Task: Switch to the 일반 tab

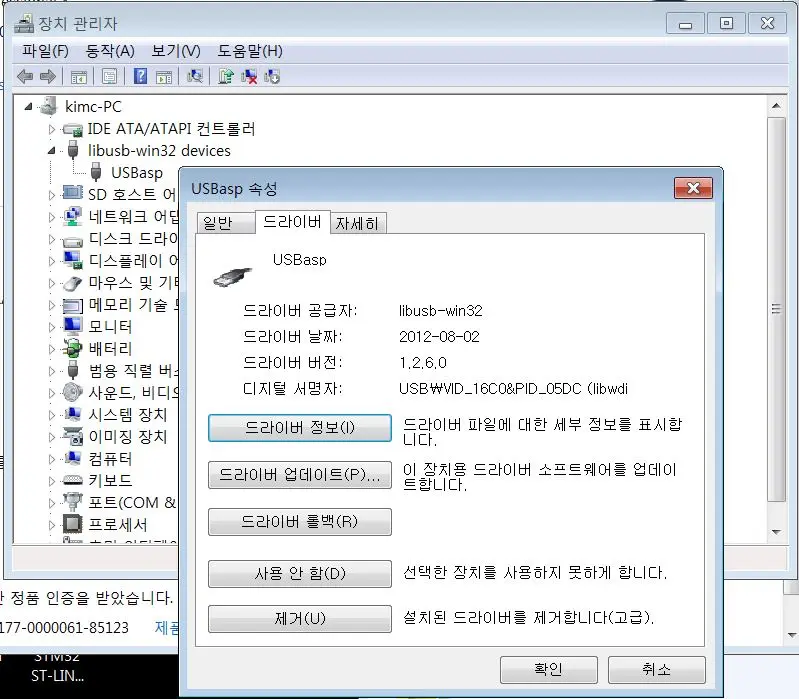Action: pyautogui.click(x=225, y=223)
